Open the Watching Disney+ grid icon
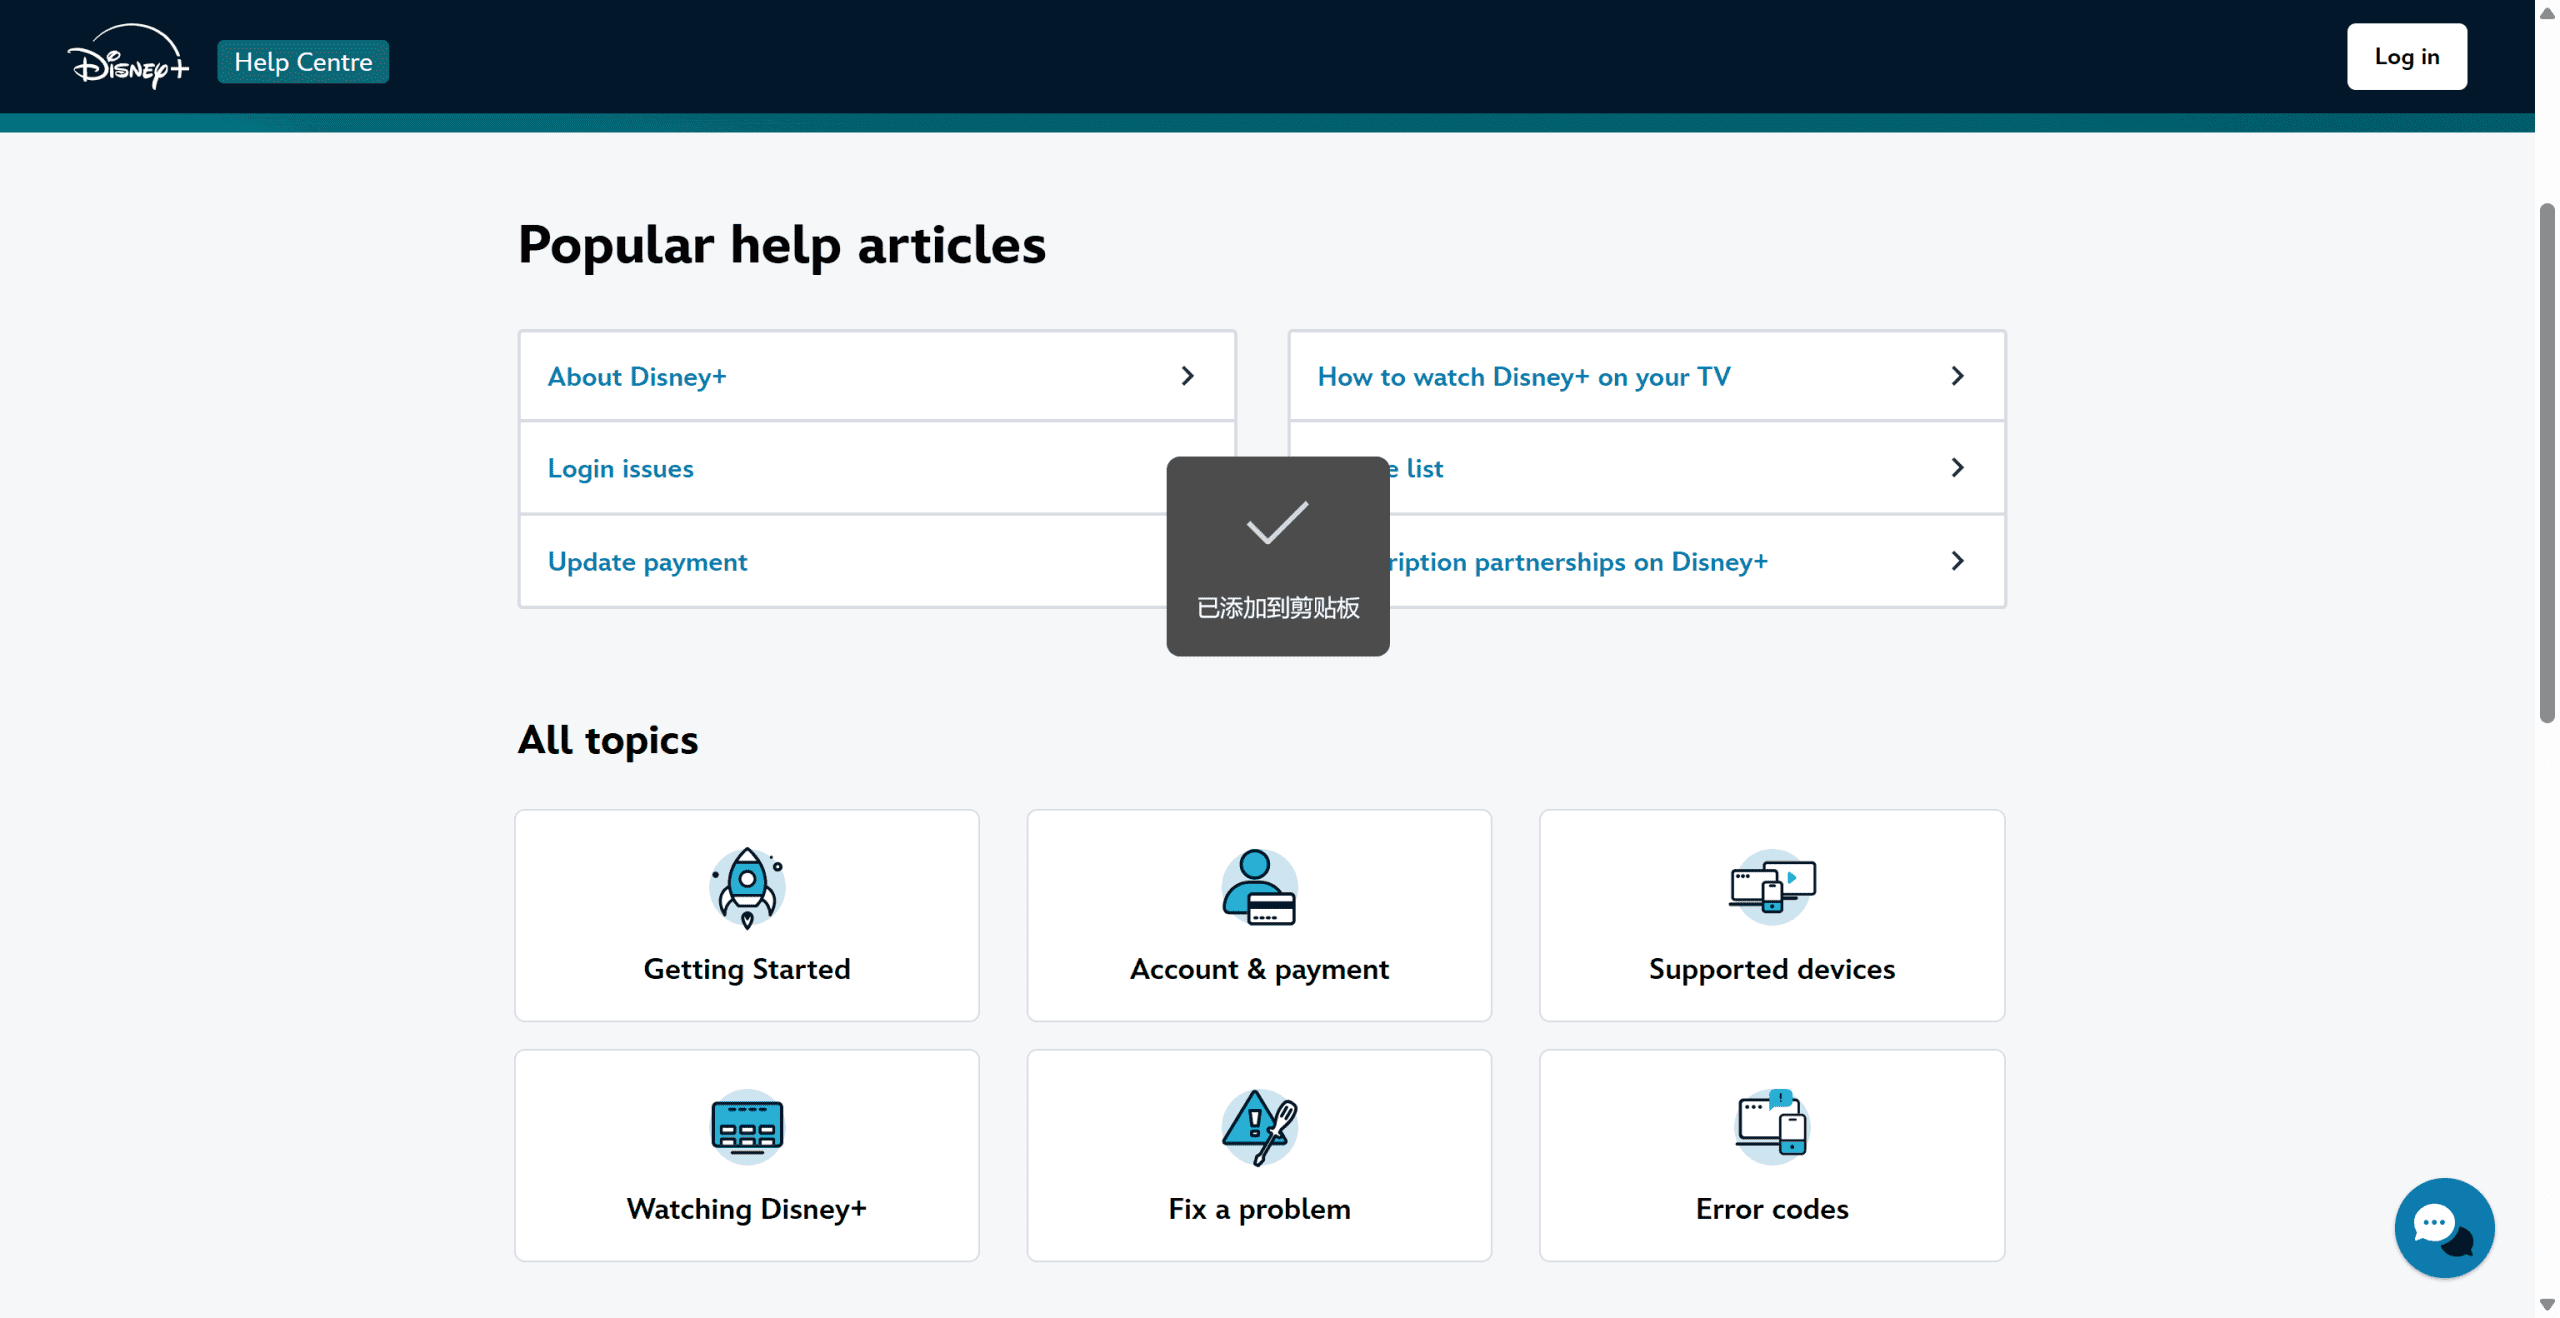Screen dimensions: 2560x1318 tap(747, 1126)
